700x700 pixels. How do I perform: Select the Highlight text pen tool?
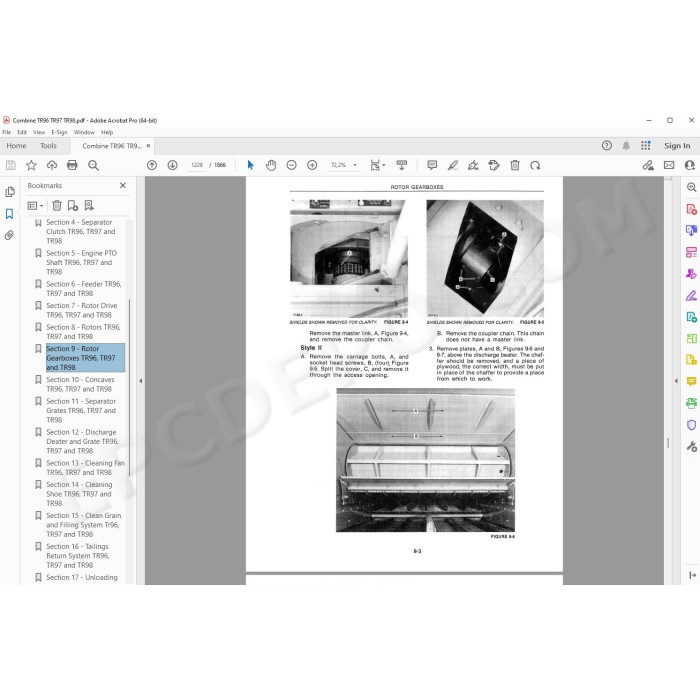click(453, 165)
